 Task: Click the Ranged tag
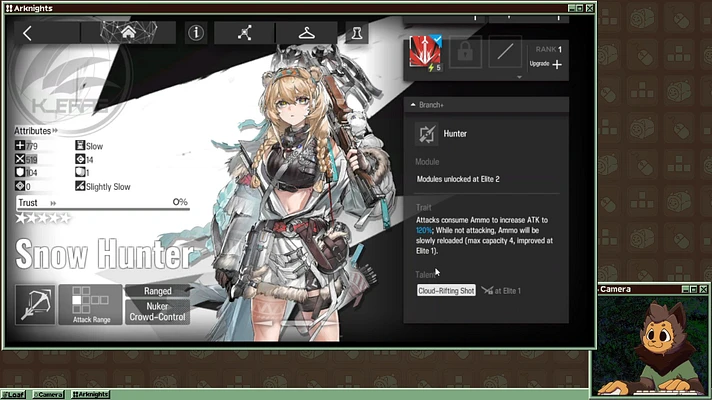pos(158,291)
